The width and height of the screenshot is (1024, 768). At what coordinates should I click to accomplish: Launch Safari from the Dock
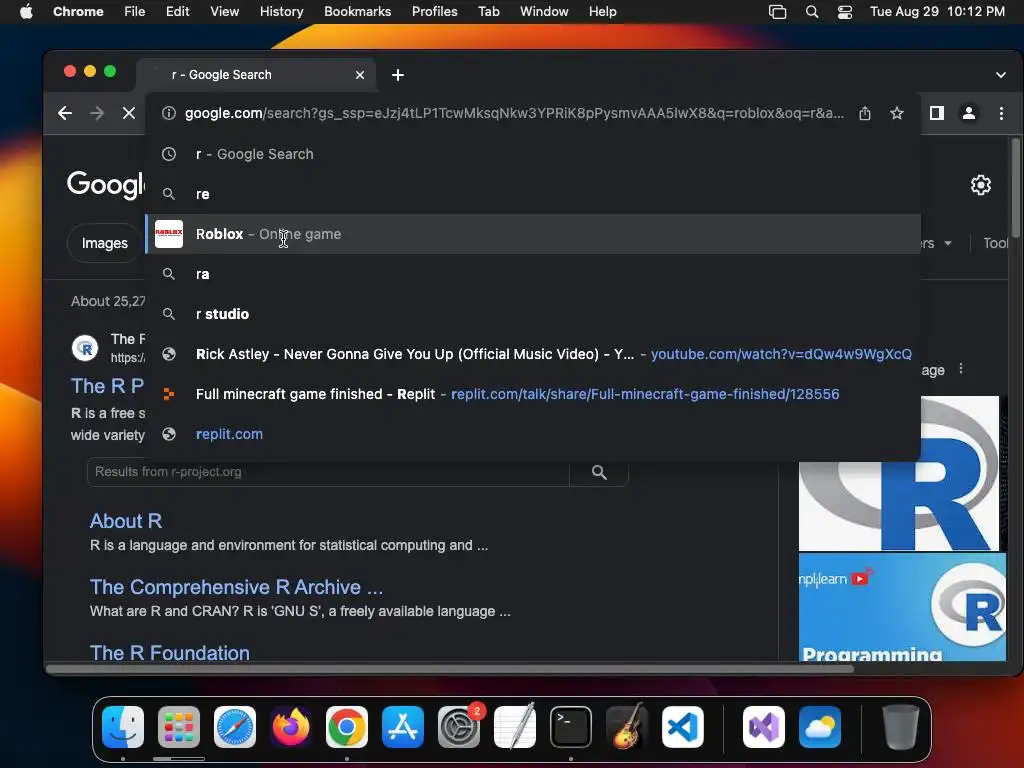(235, 727)
